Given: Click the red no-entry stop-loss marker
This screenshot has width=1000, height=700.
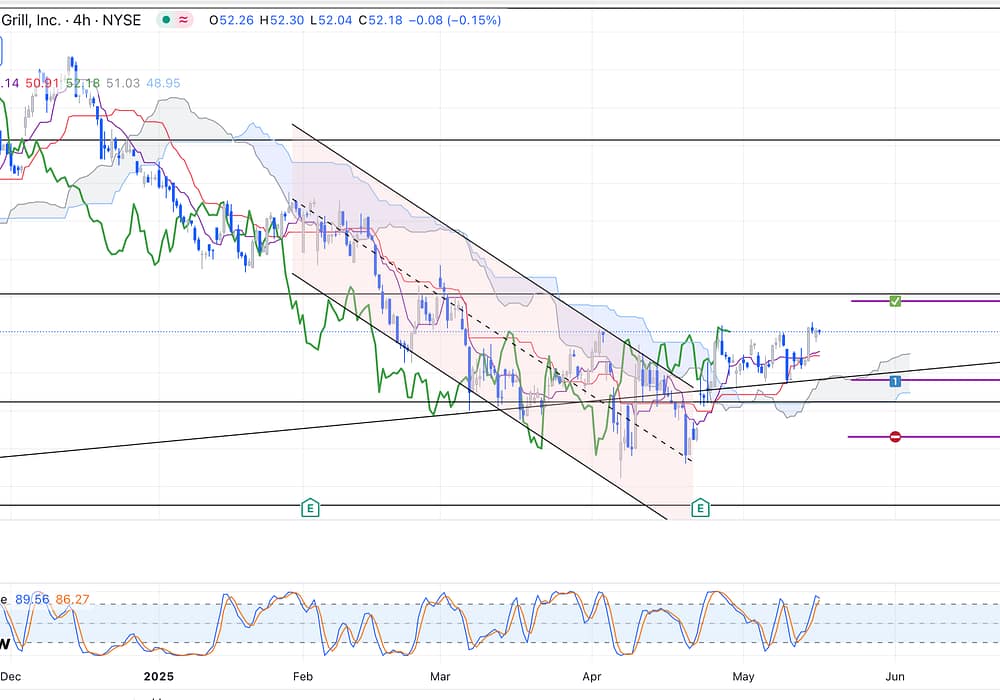Looking at the screenshot, I should coord(895,437).
